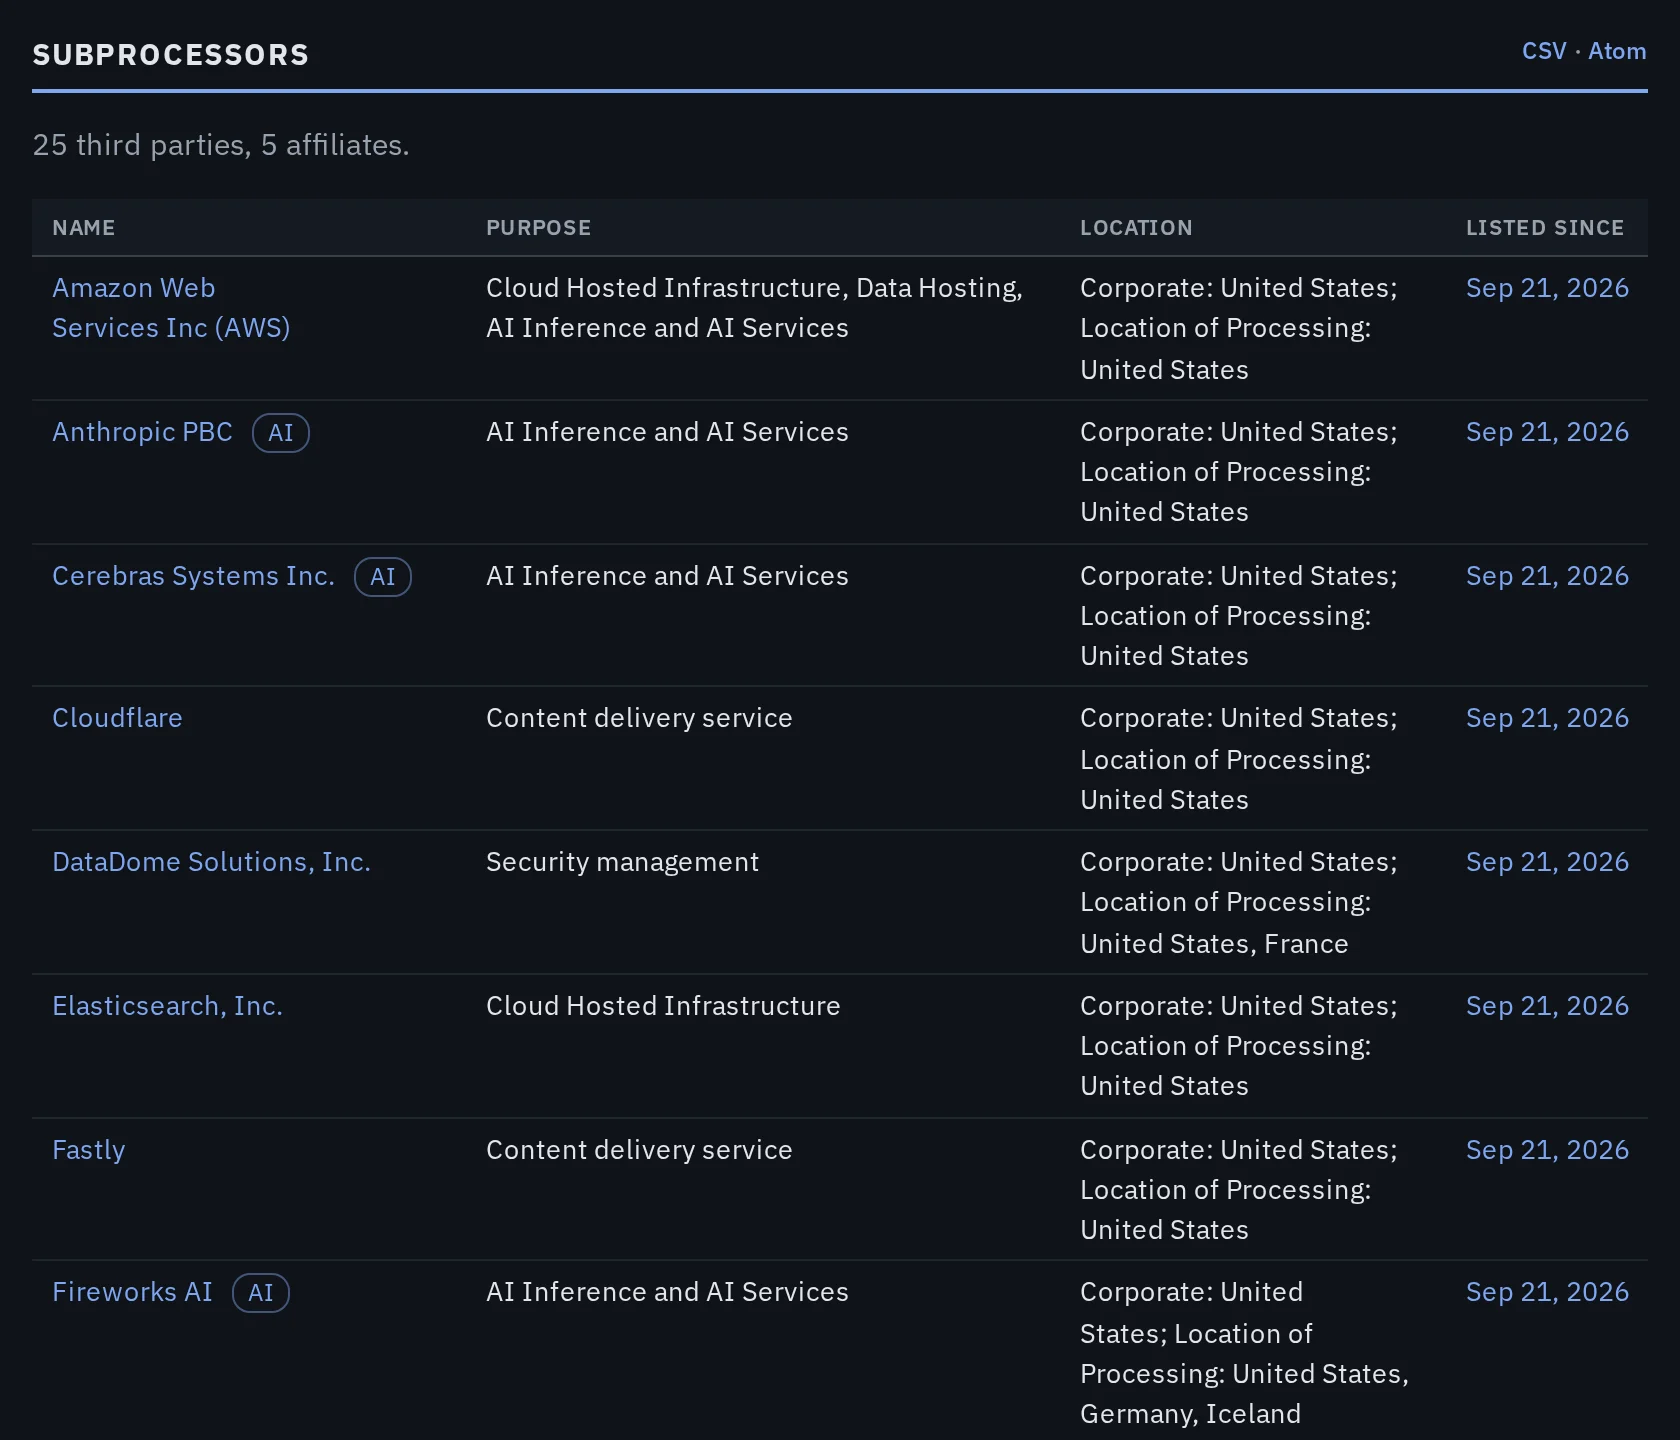The image size is (1680, 1440).
Task: Click the NAME column header
Action: click(x=84, y=228)
